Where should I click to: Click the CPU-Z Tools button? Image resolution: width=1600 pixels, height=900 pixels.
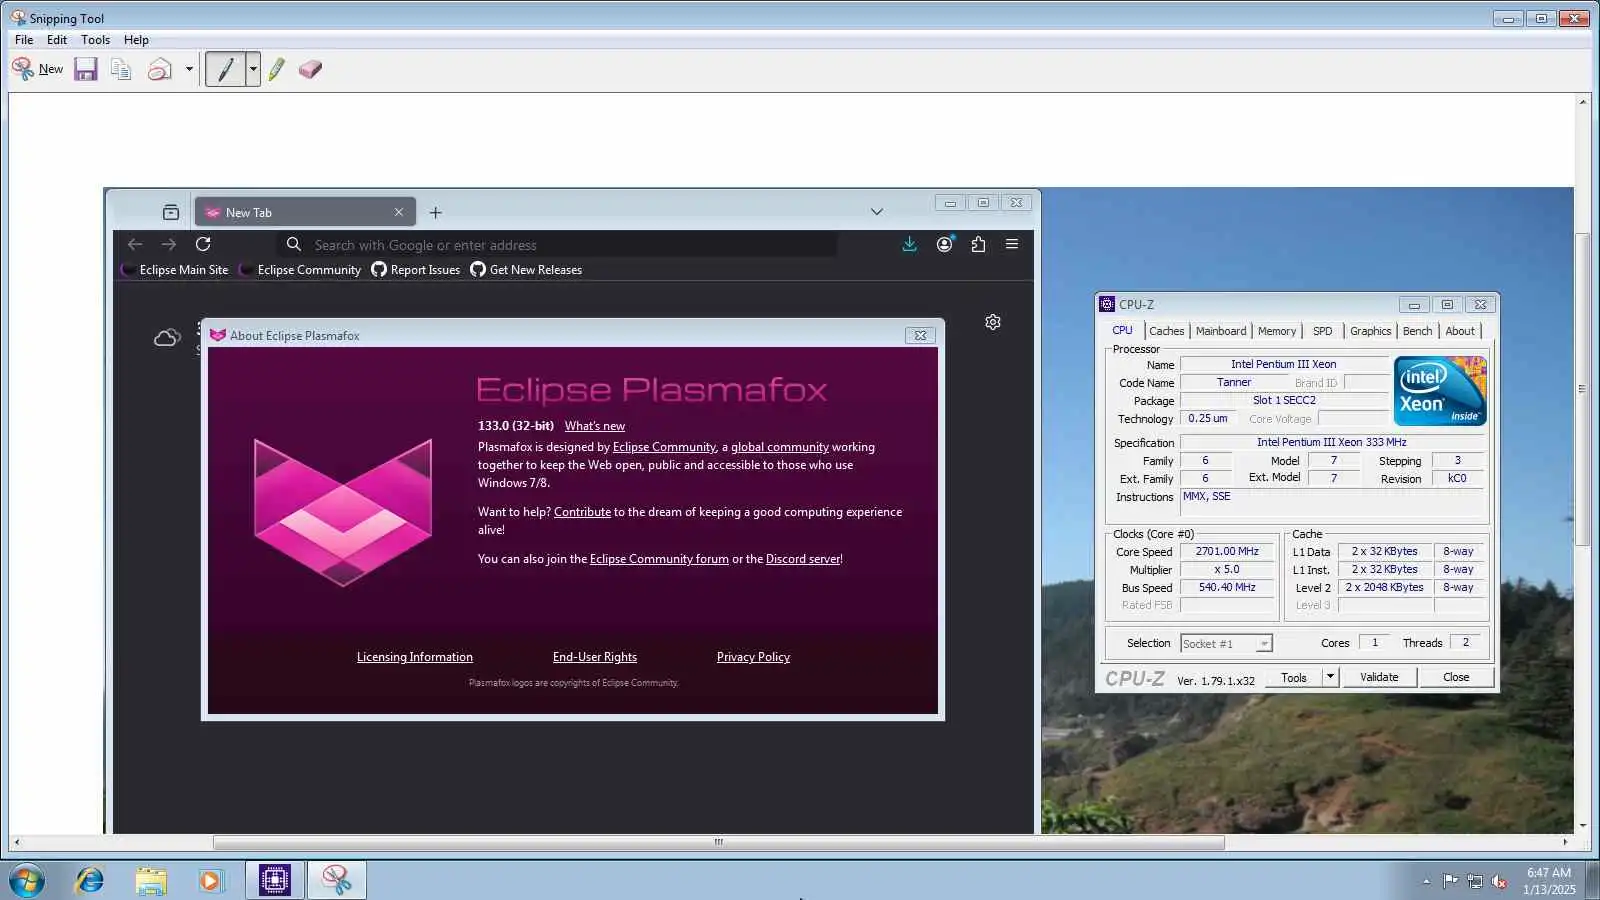(1294, 677)
